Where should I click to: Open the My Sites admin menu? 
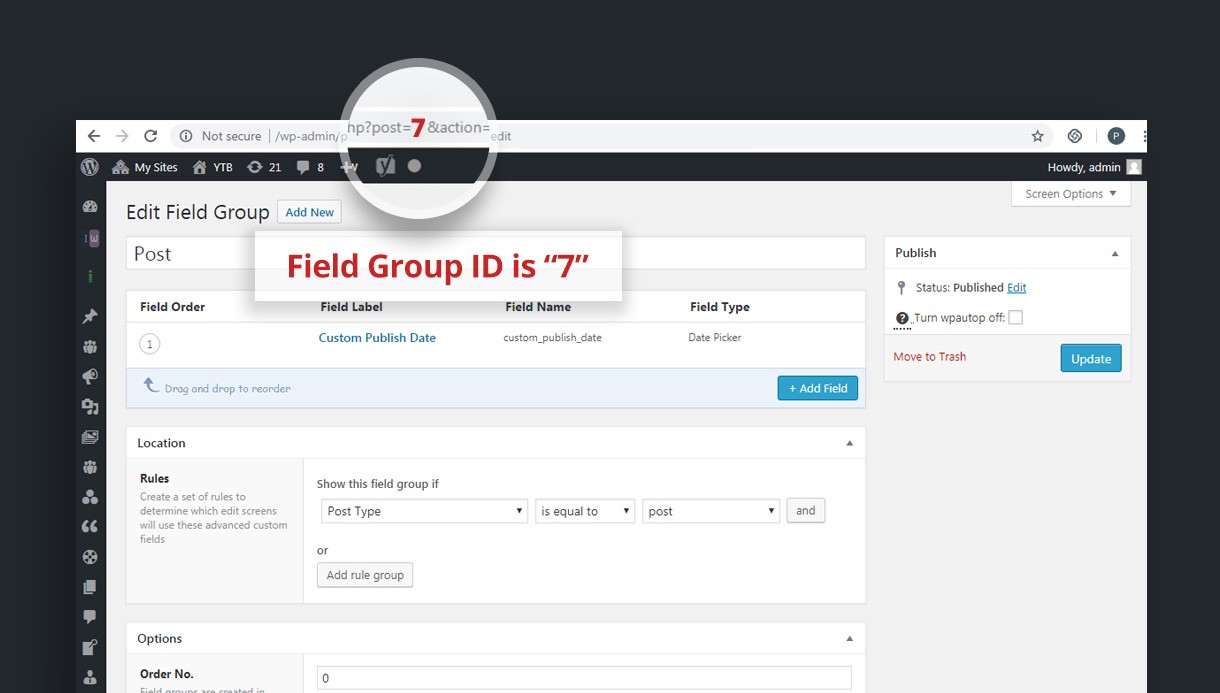tap(146, 167)
